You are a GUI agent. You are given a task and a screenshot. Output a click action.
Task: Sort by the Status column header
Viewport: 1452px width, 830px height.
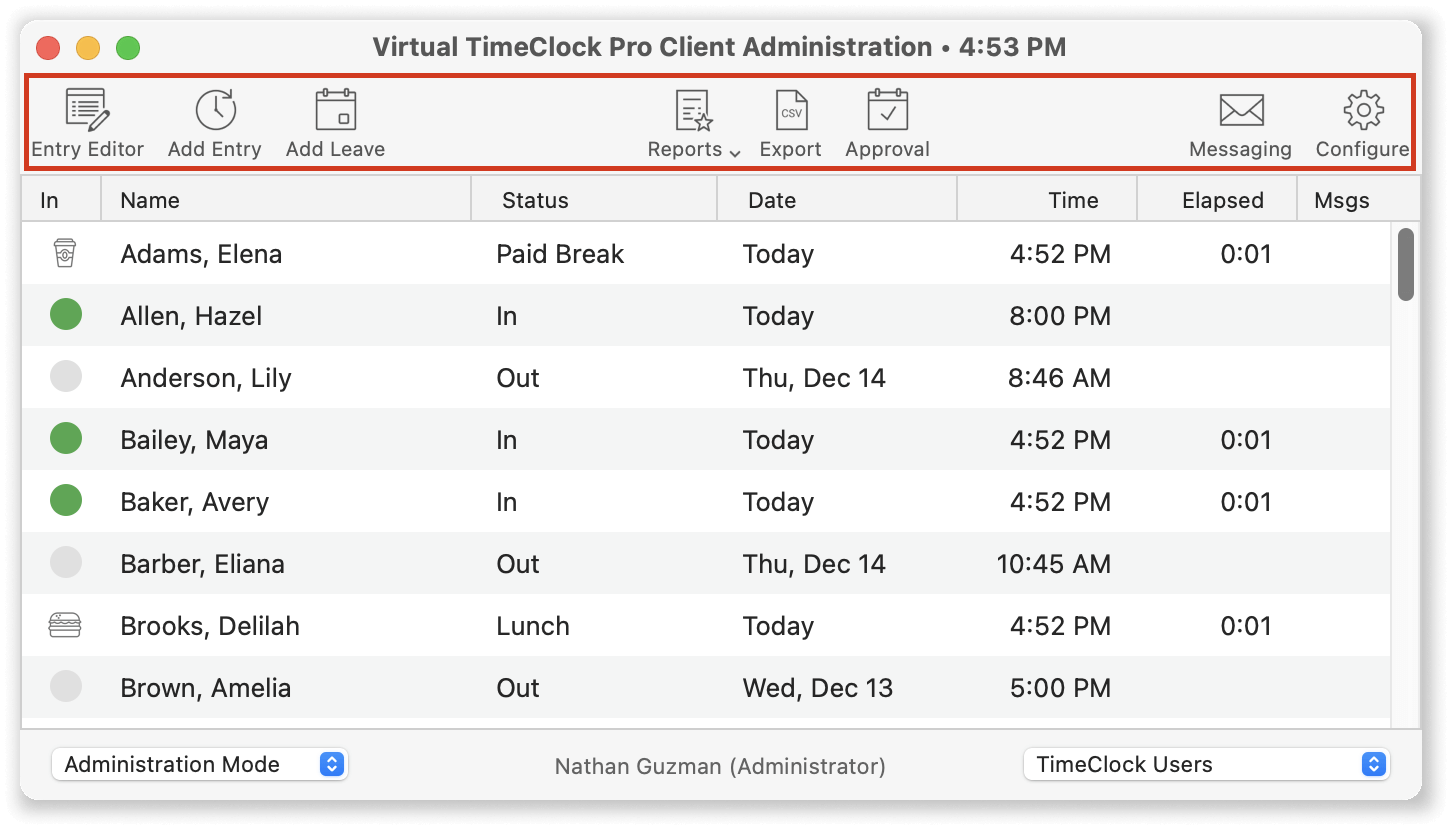click(594, 200)
